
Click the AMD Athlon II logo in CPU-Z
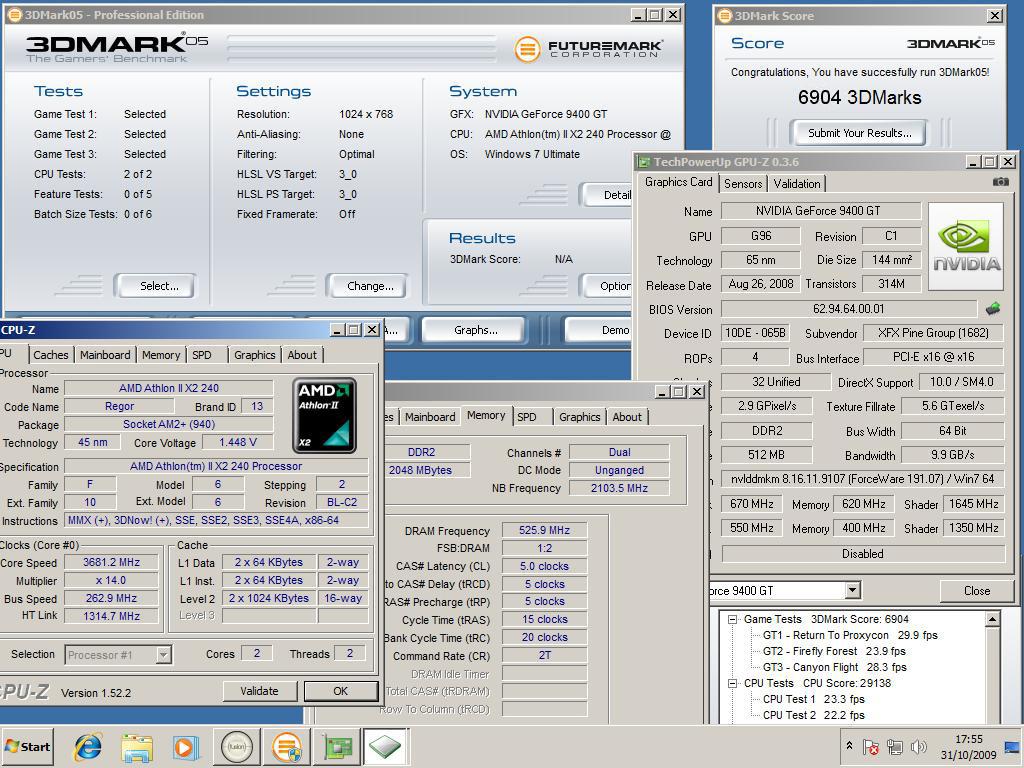tap(325, 415)
